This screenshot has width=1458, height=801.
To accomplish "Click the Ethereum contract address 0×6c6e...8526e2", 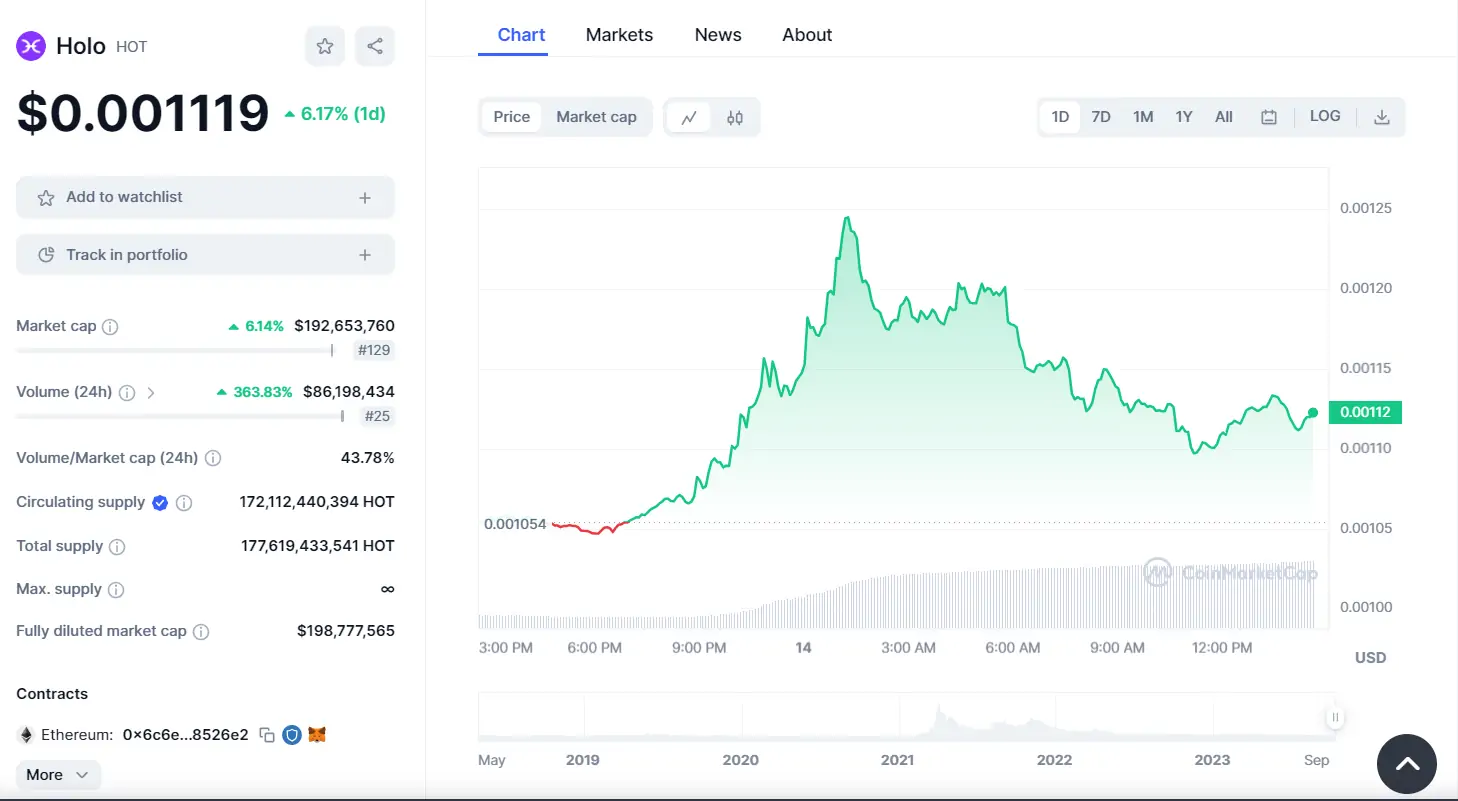I will click(185, 735).
